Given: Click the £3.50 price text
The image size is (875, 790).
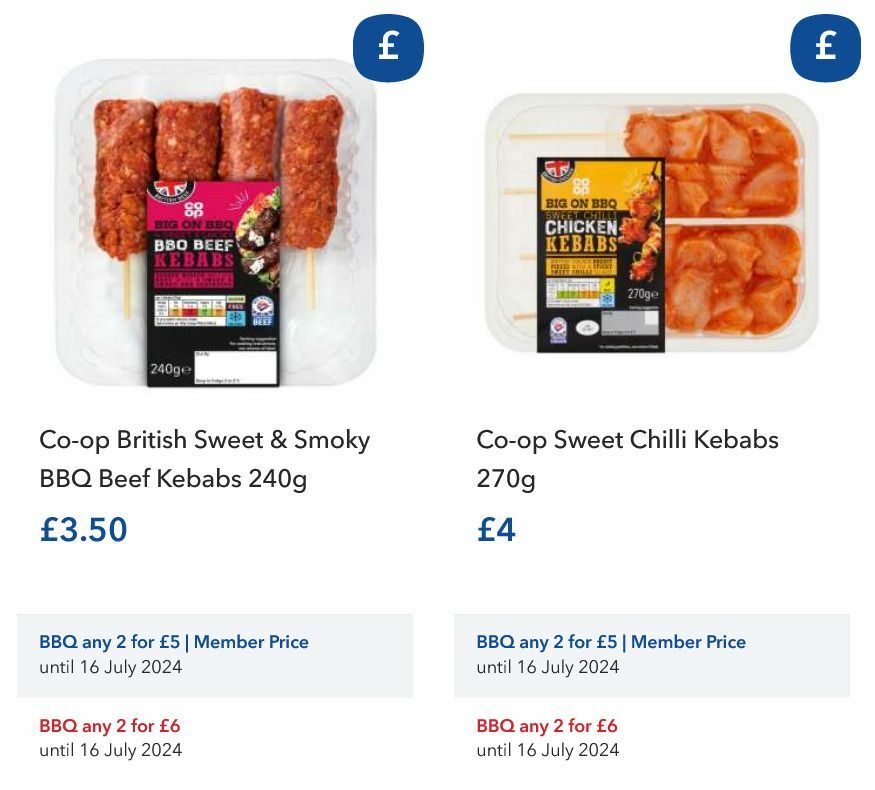Looking at the screenshot, I should tap(83, 531).
